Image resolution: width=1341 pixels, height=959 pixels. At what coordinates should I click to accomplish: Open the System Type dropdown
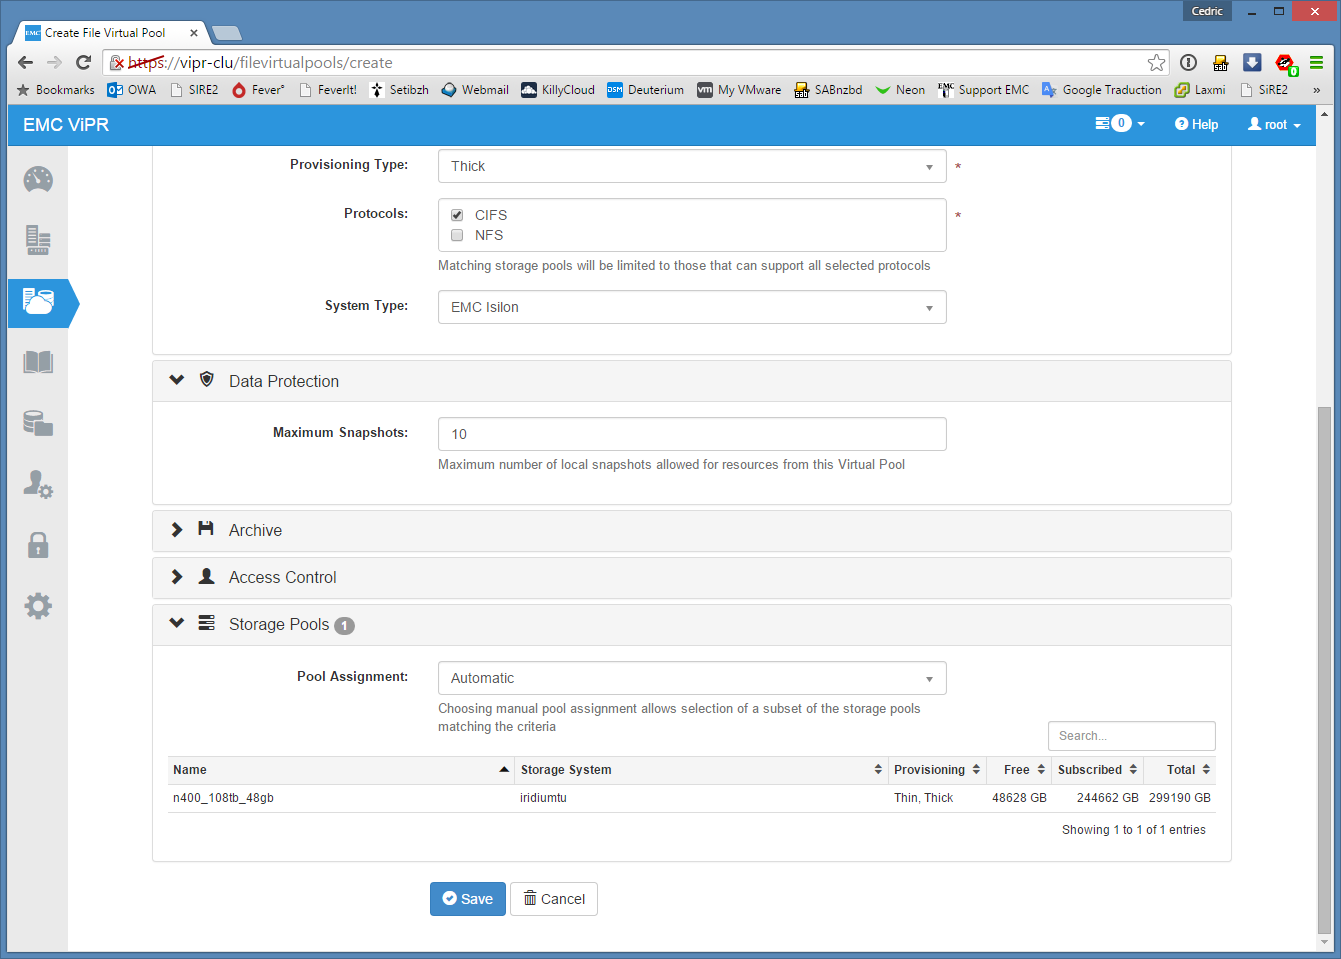692,307
